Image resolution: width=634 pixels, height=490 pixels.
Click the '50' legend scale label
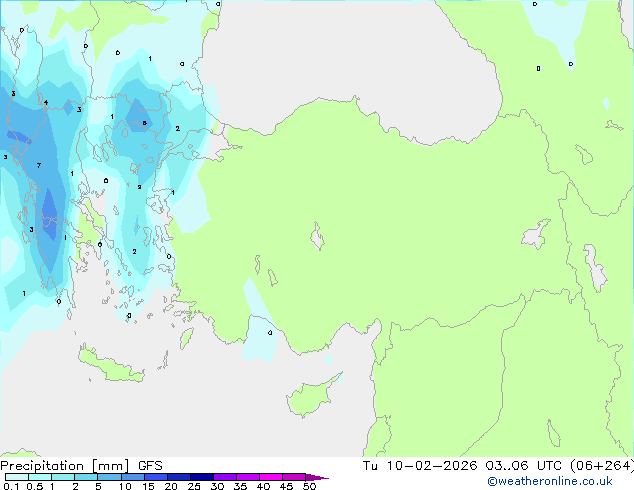[309, 486]
